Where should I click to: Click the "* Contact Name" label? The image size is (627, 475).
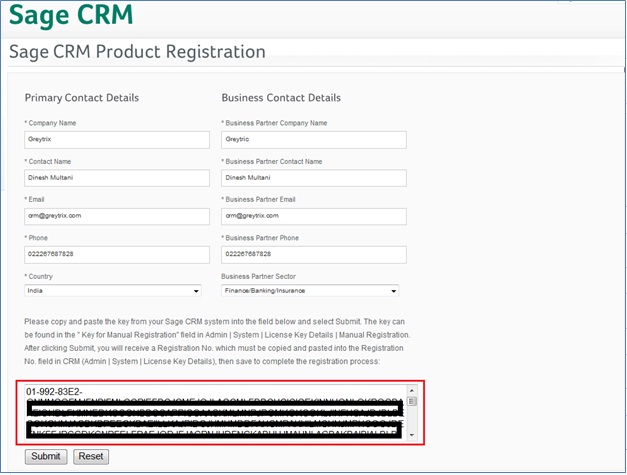pos(48,162)
